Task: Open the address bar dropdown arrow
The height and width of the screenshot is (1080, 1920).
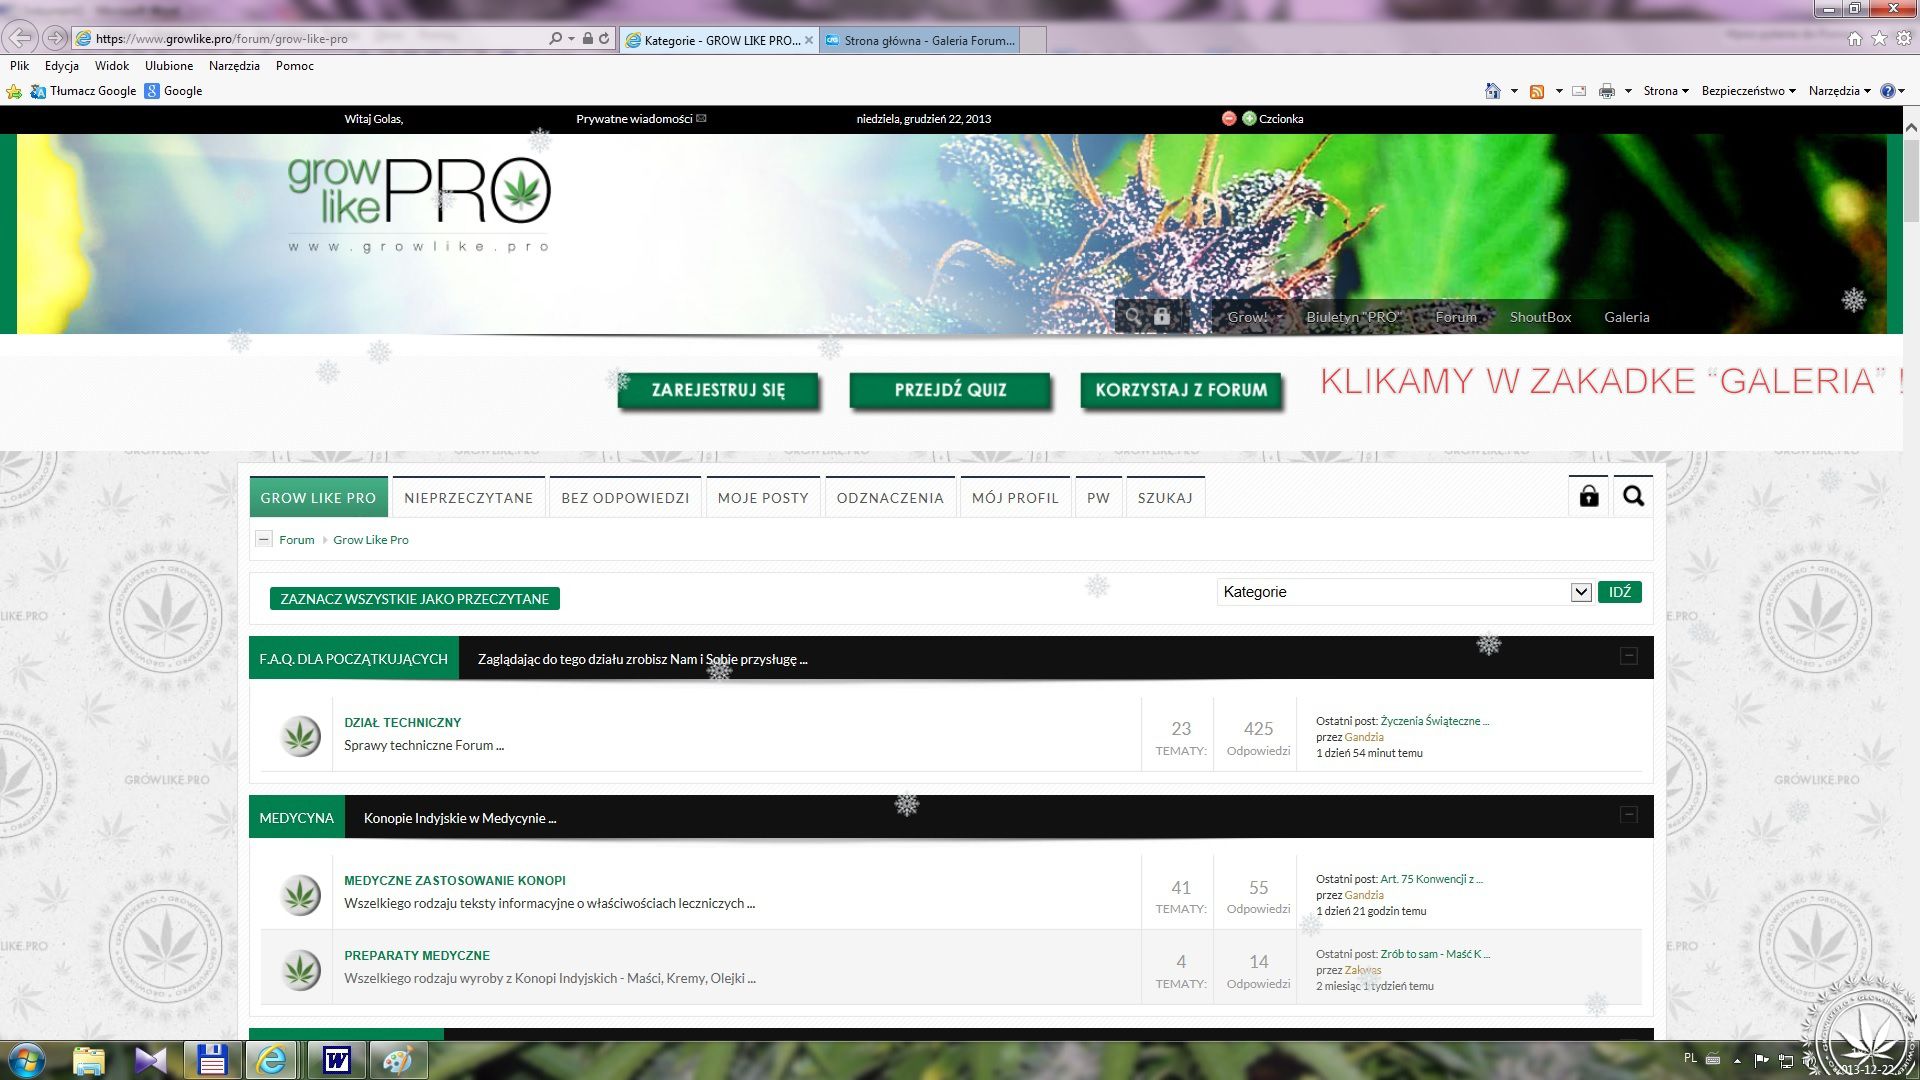Action: [x=571, y=39]
